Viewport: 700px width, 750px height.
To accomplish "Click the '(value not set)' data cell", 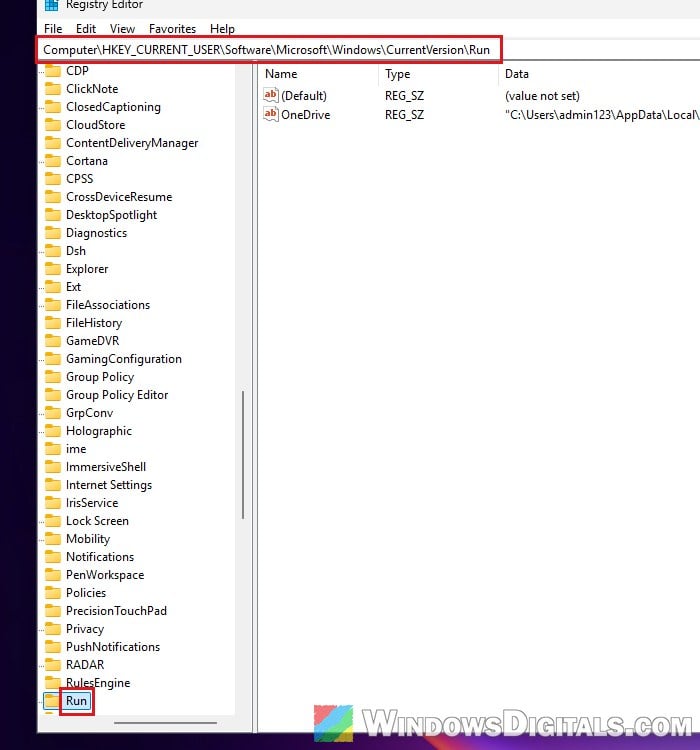I will pos(542,96).
